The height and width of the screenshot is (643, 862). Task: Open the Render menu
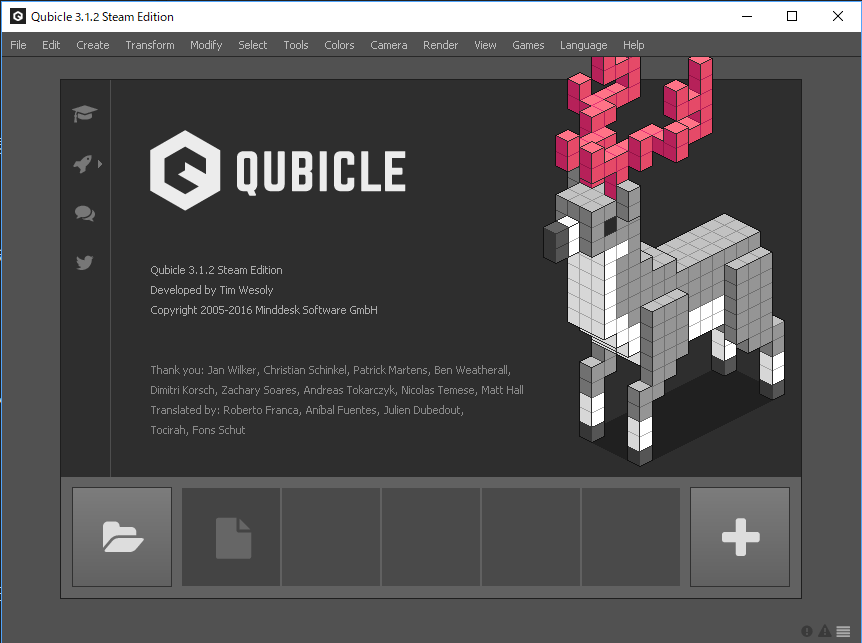[440, 45]
